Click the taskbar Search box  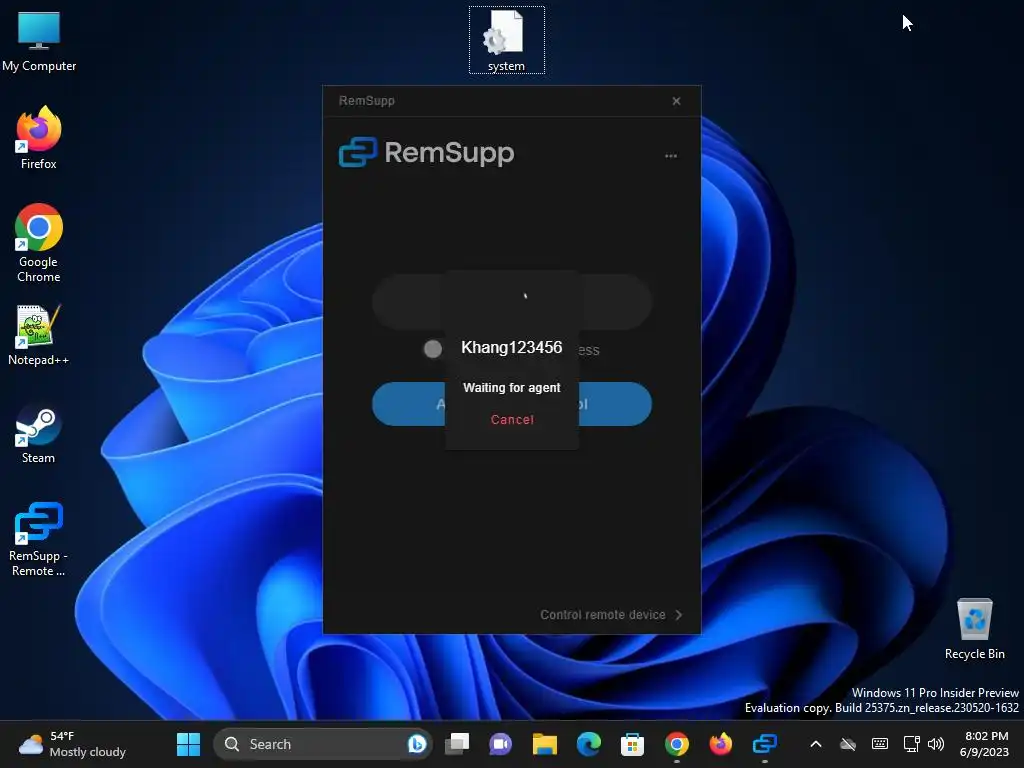click(323, 744)
